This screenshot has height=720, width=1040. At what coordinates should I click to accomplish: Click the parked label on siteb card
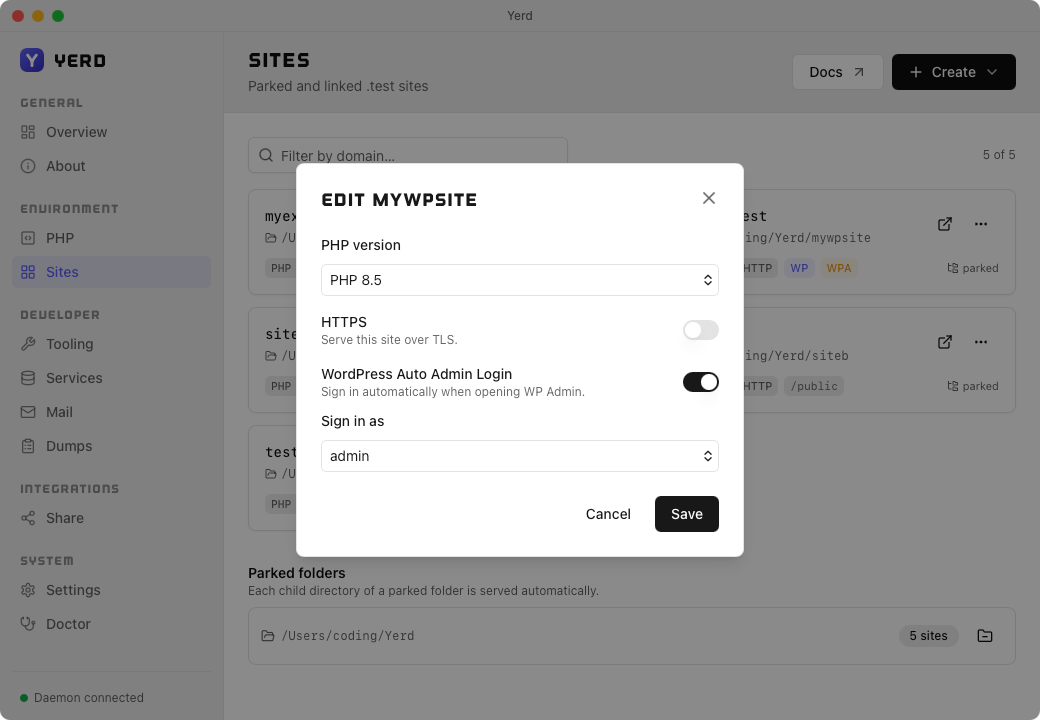(972, 386)
